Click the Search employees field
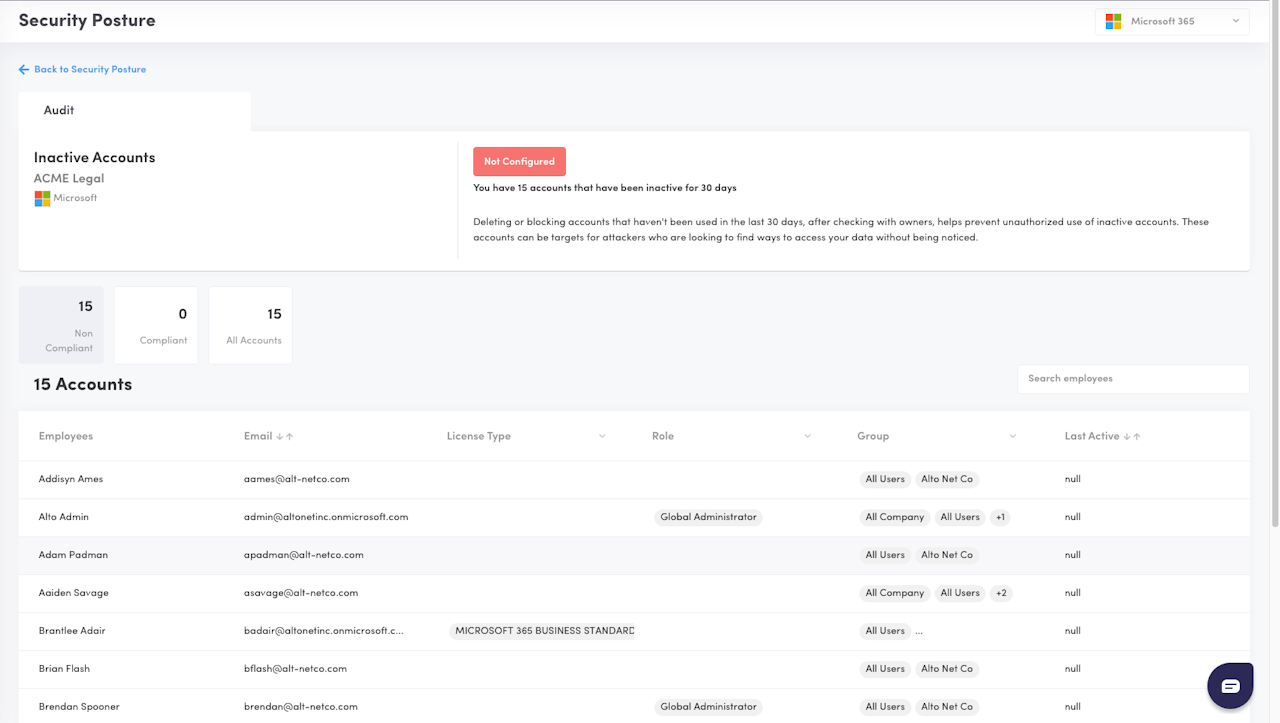 [1132, 379]
